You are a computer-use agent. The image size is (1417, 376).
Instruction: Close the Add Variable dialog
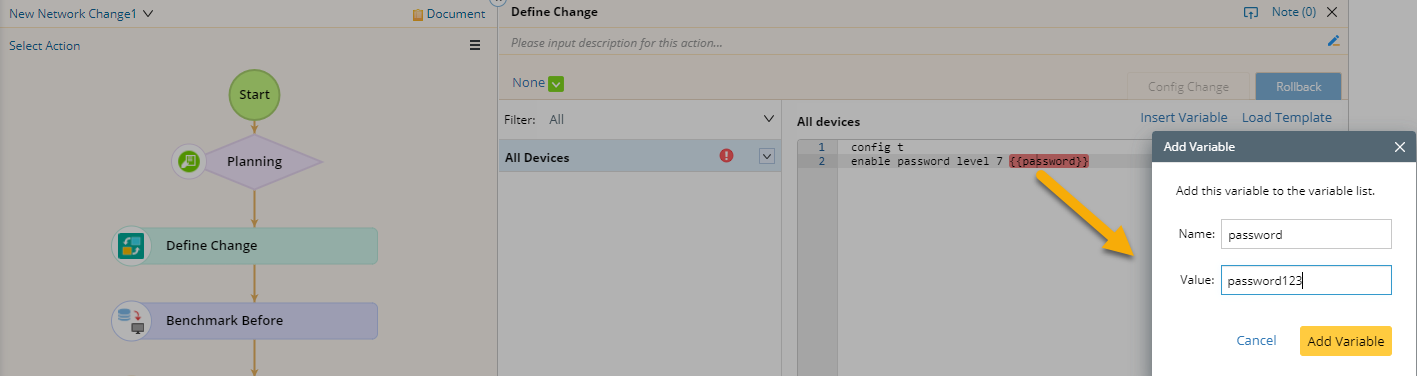[1400, 147]
